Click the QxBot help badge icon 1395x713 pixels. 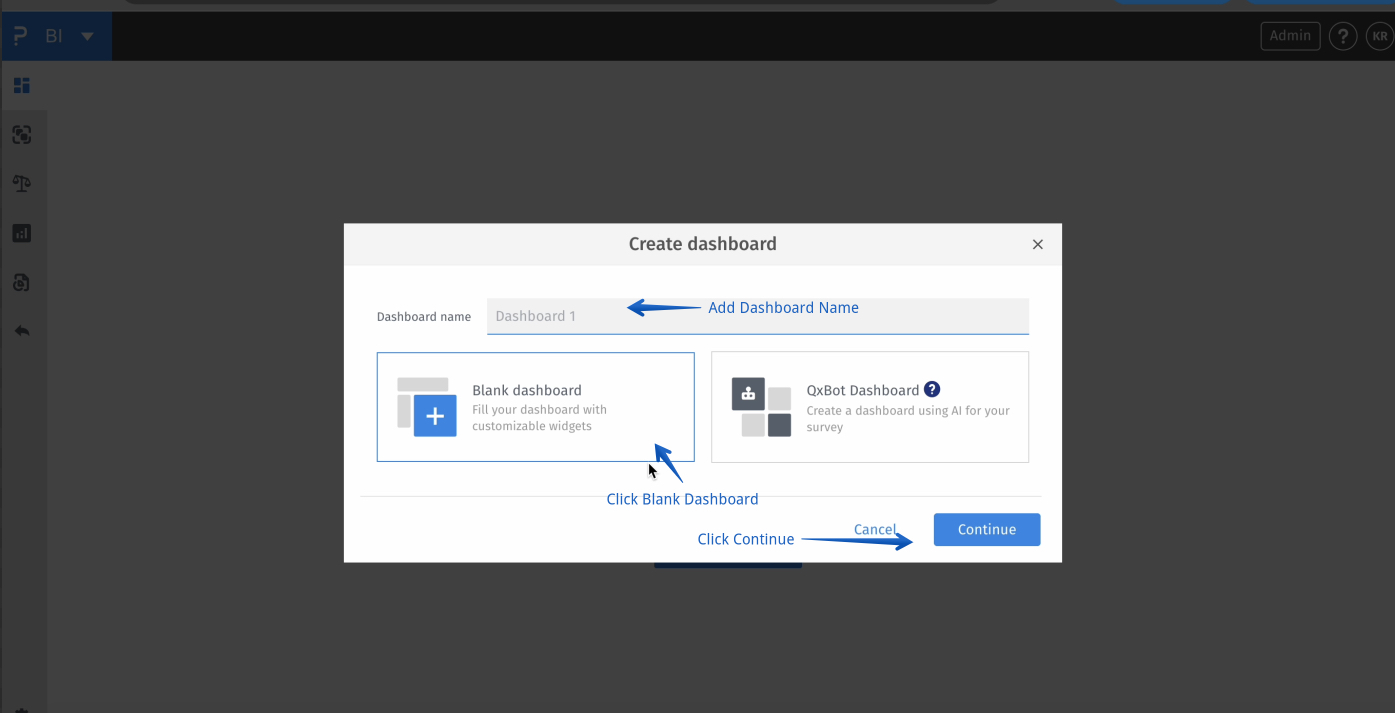point(932,390)
